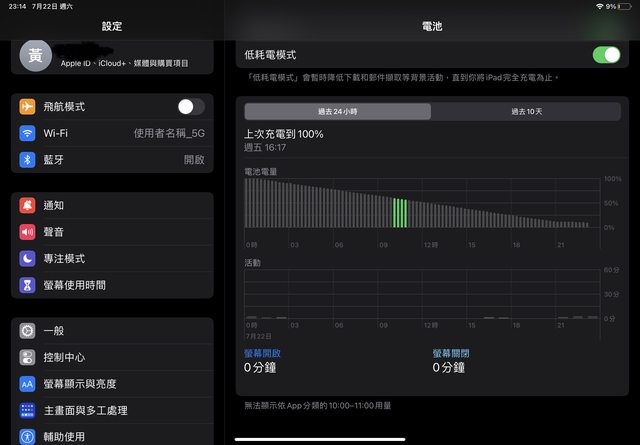The image size is (640, 445).
Task: Switch to Last 10 Days (過去10天) tab
Action: (x=527, y=111)
